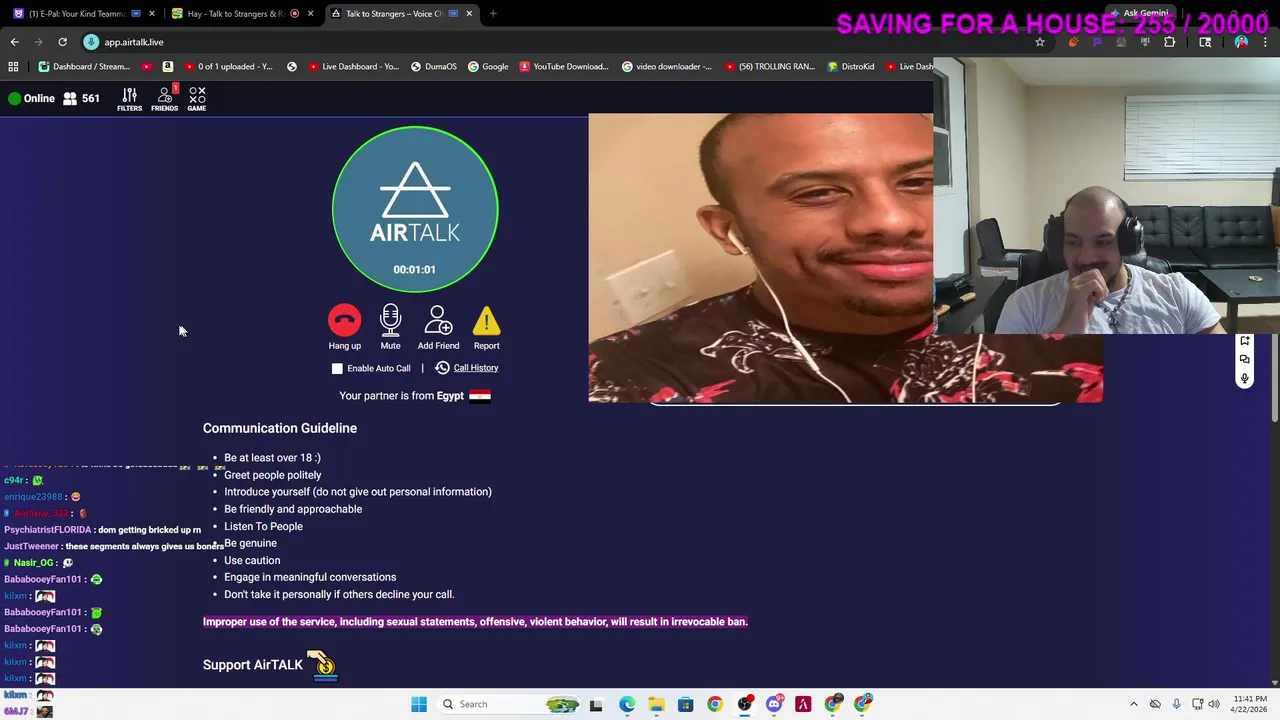This screenshot has height=720, width=1280.
Task: Reload the AirTalk page
Action: [x=62, y=42]
